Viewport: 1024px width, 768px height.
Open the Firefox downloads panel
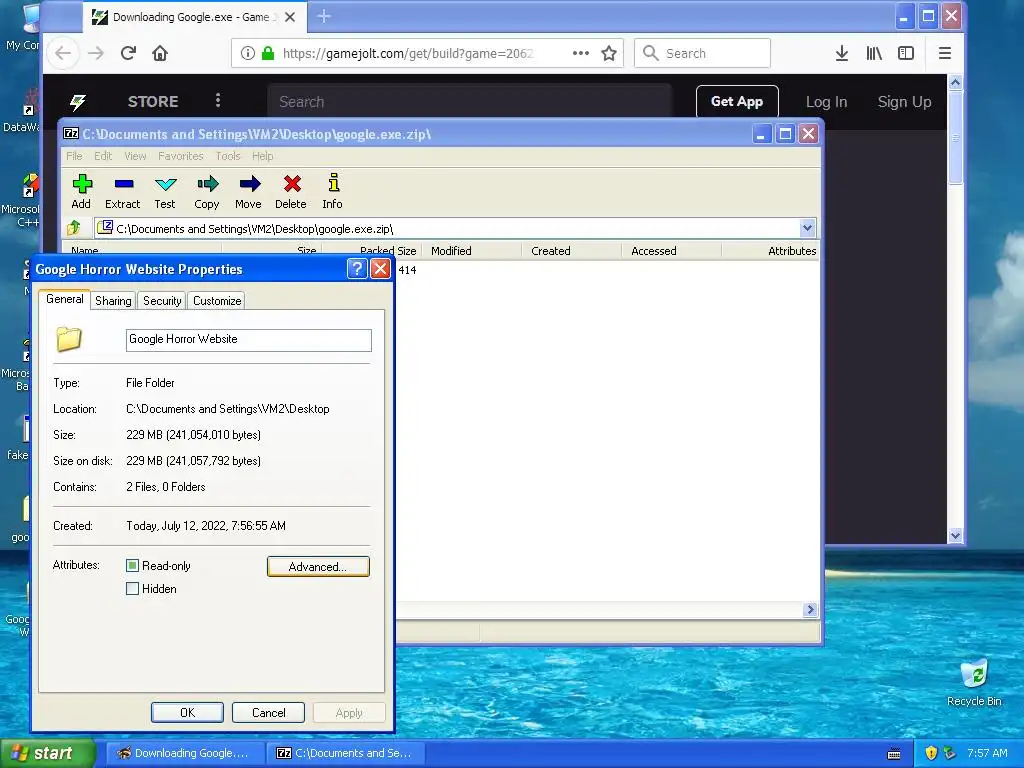click(842, 54)
